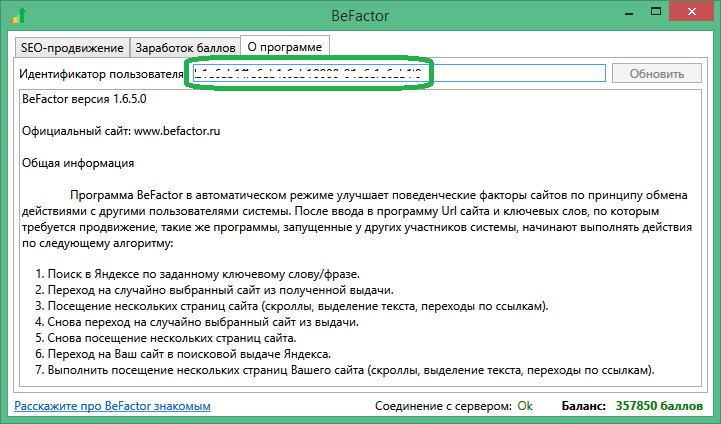Click step 3 Посещение нескольких страниц сайта
Viewport: 721px width, 424px height.
point(292,306)
